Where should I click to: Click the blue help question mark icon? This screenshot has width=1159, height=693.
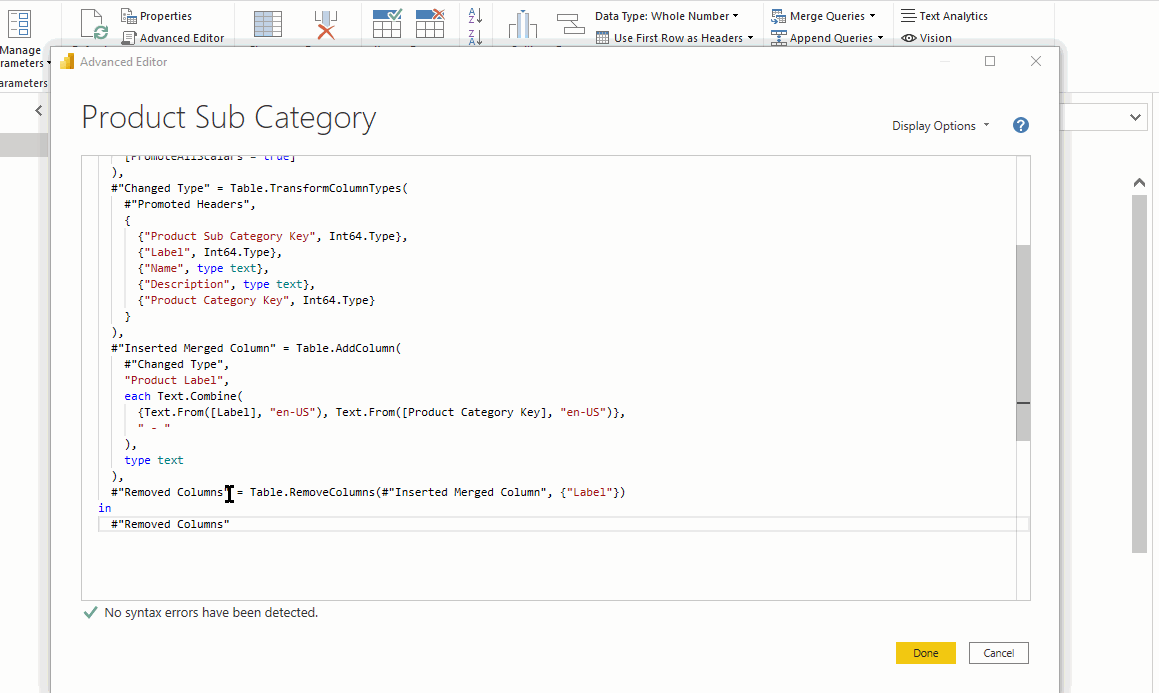(1021, 126)
